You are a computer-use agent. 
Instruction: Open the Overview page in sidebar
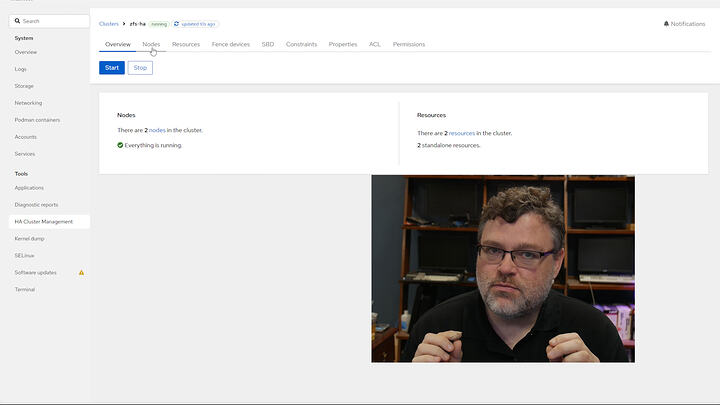point(26,52)
